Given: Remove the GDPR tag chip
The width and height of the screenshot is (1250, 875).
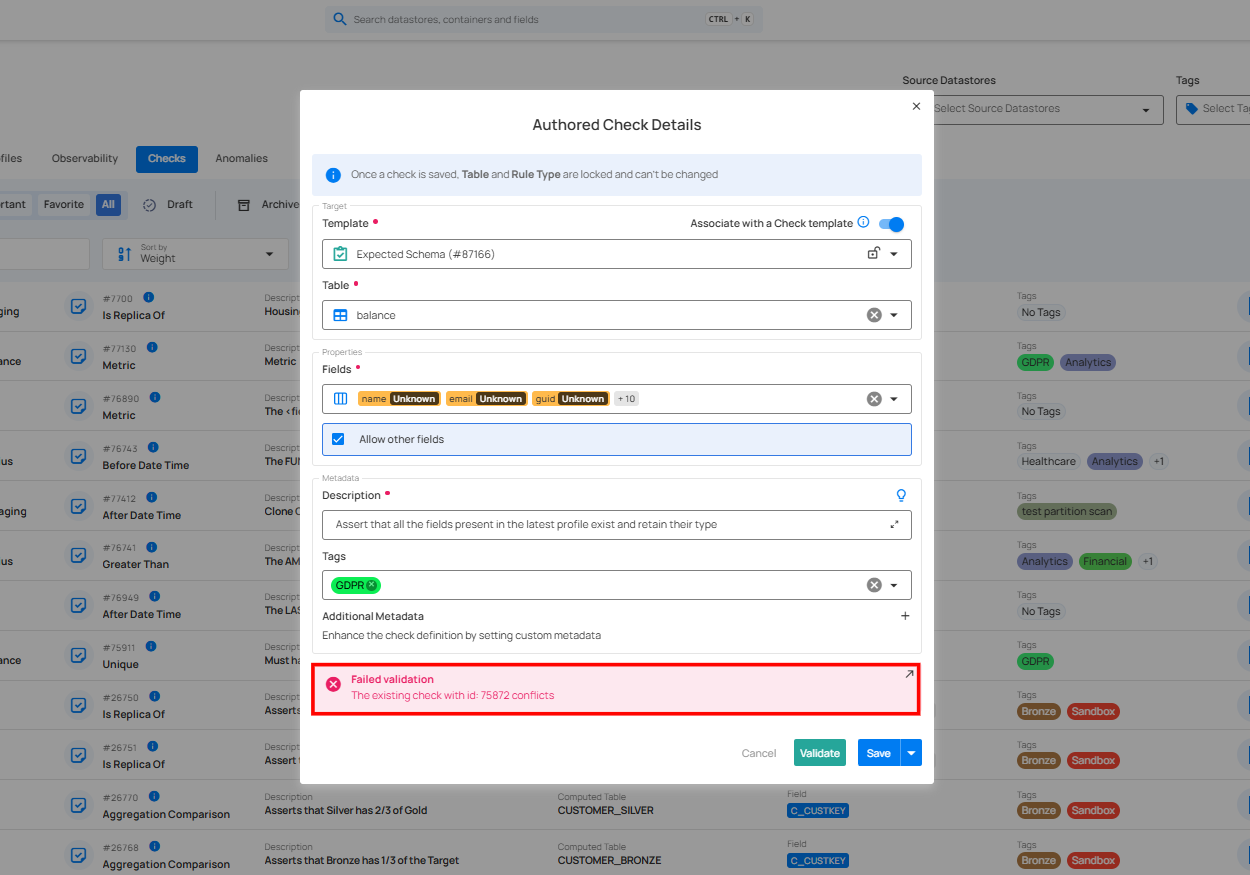Looking at the screenshot, I should 372,585.
